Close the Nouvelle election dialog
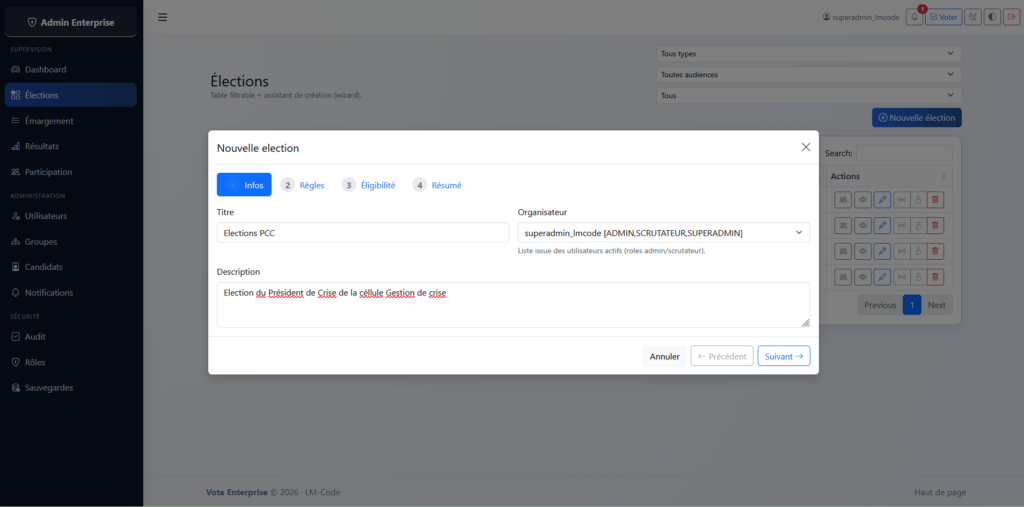1024x507 pixels. (x=806, y=147)
